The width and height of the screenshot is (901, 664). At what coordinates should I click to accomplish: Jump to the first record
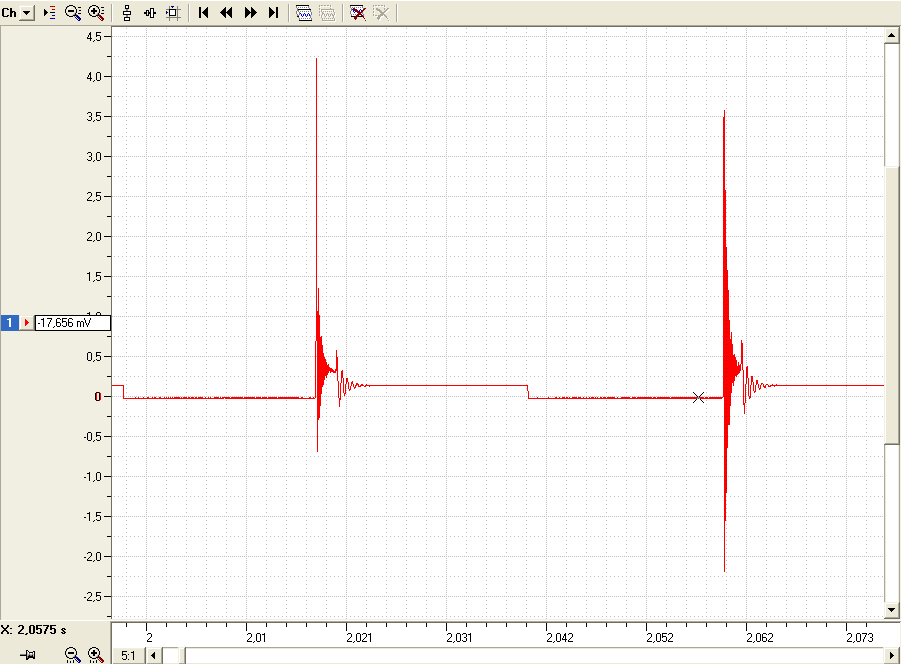tap(203, 13)
